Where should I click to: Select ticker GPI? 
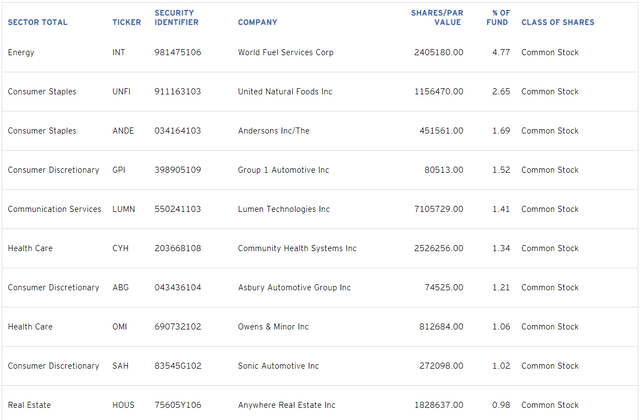pyautogui.click(x=119, y=170)
